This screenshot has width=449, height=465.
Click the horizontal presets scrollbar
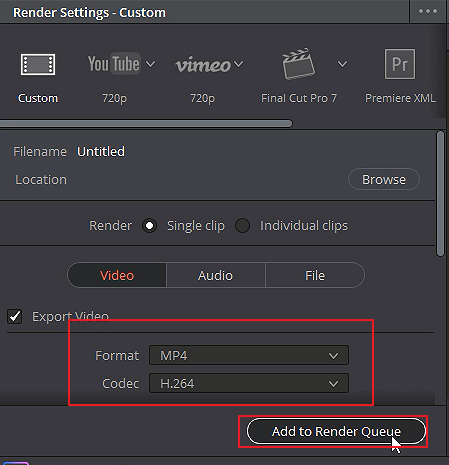point(146,124)
